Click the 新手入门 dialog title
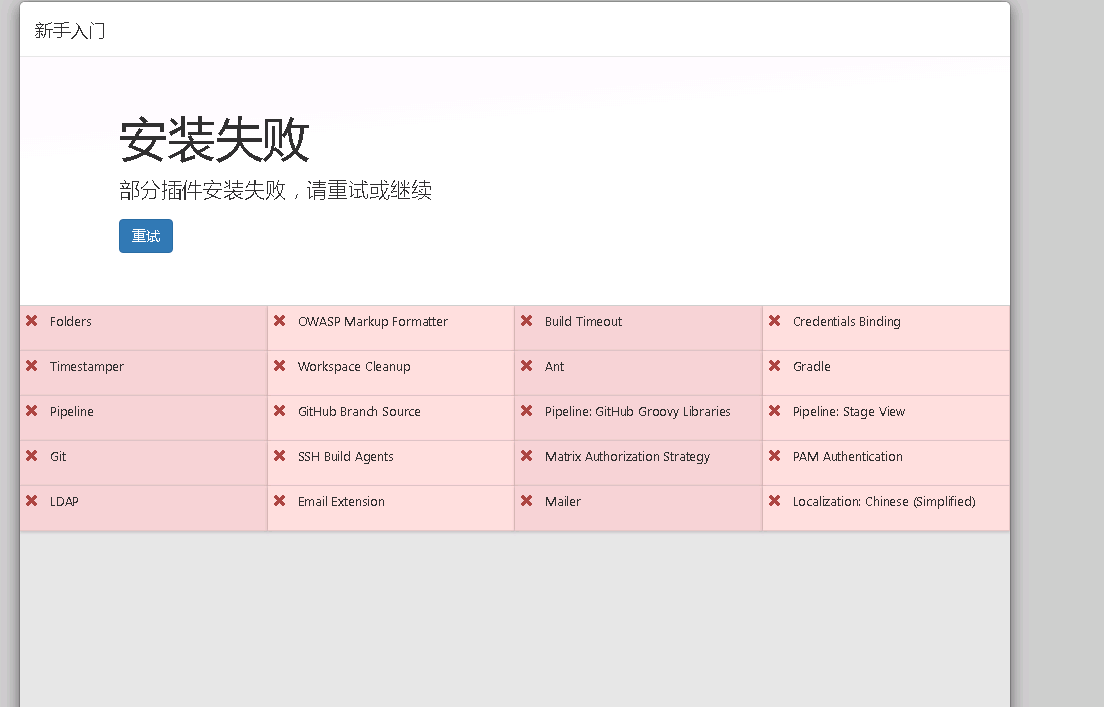The image size is (1104, 707). pos(70,31)
